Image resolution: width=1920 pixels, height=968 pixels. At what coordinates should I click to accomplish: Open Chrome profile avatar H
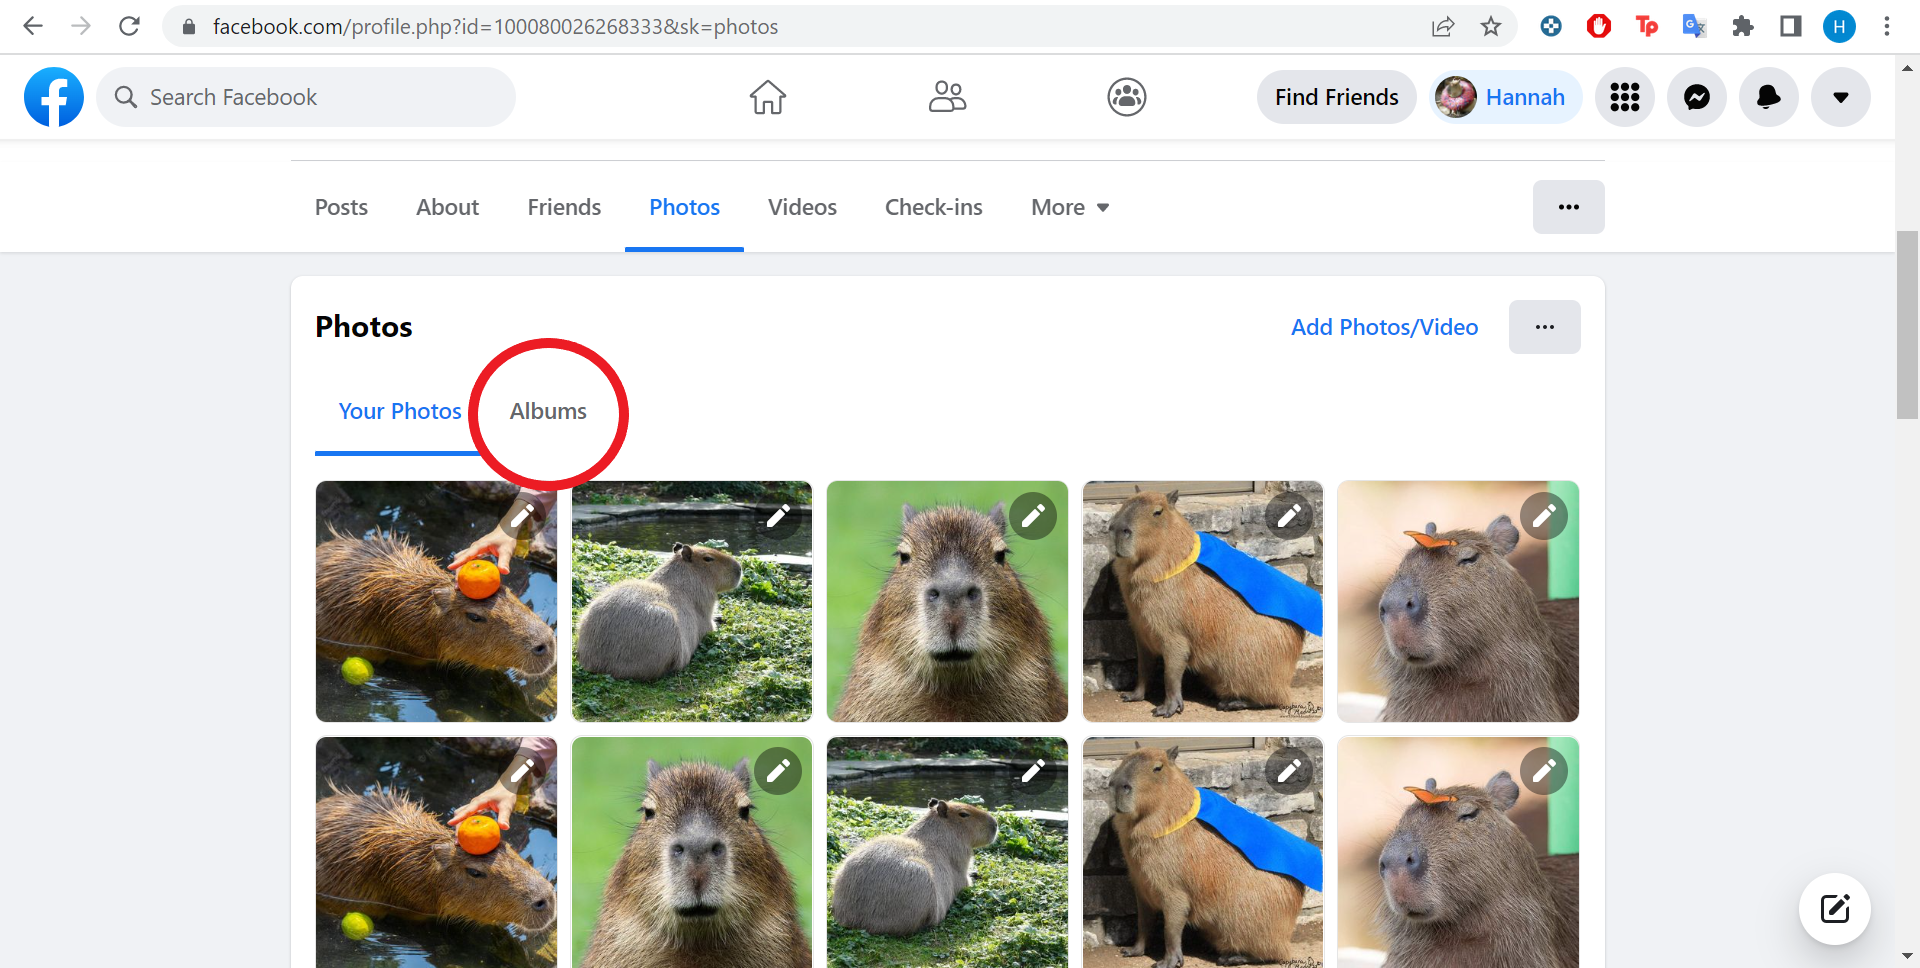[1839, 27]
